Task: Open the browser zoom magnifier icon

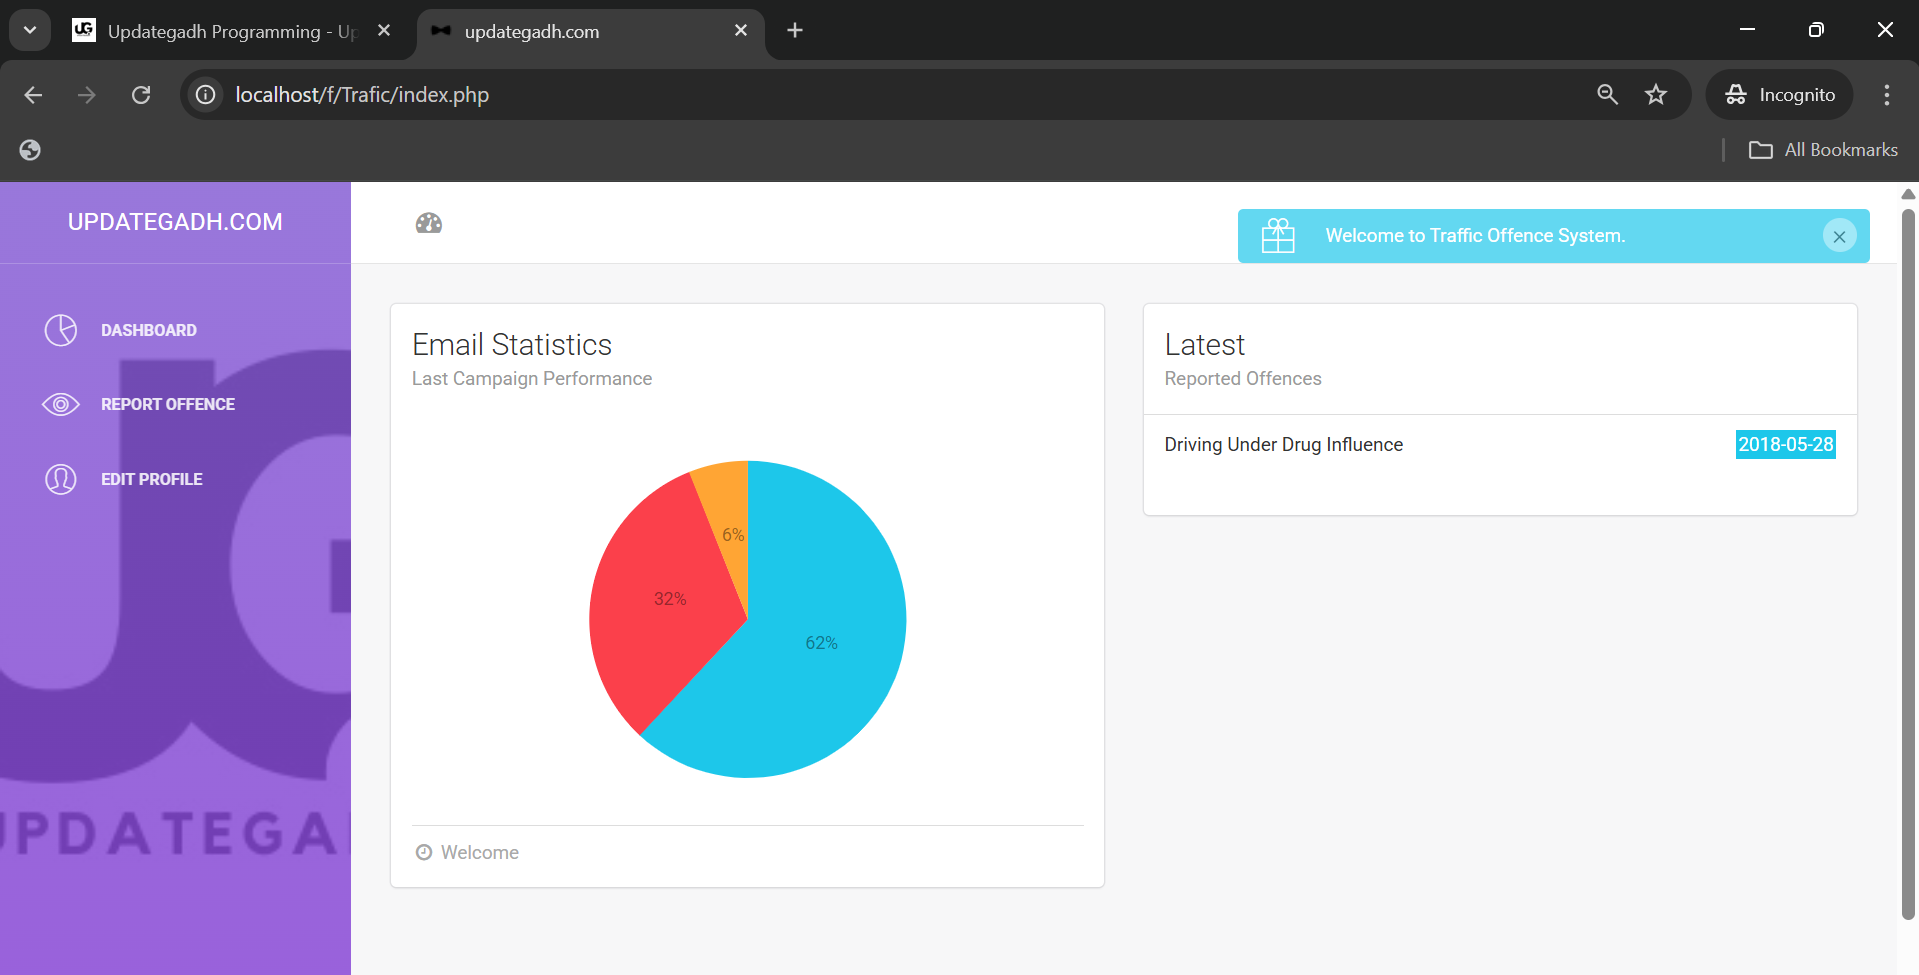Action: [1607, 95]
